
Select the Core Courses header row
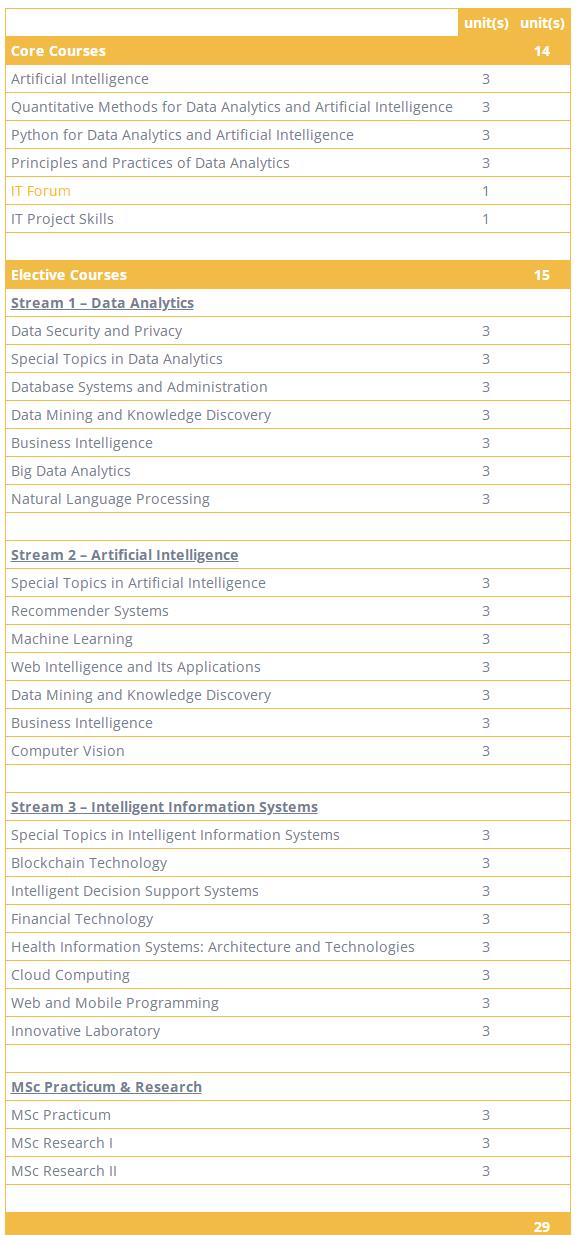click(x=288, y=51)
